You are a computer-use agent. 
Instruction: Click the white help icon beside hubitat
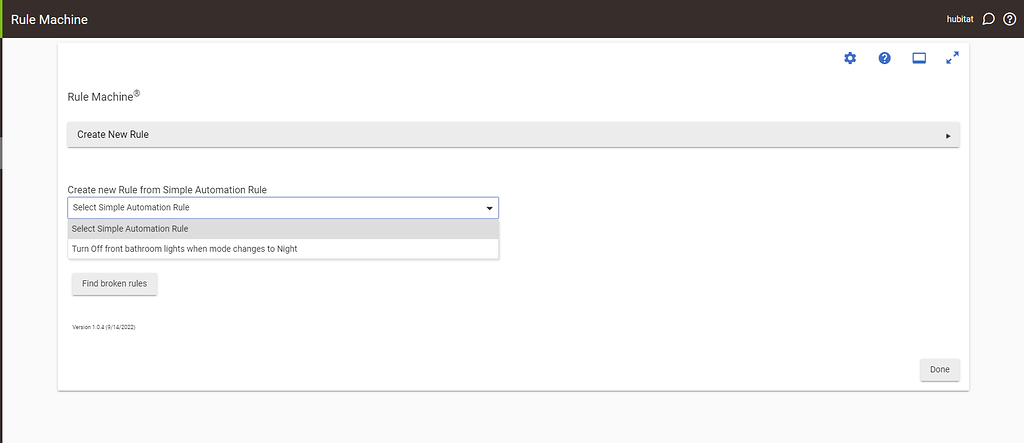(1009, 19)
